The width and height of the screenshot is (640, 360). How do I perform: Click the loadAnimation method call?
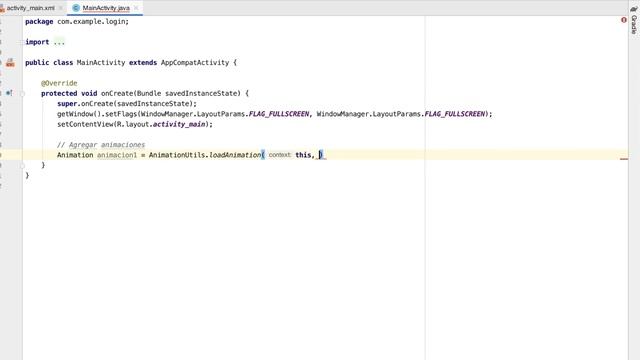click(235, 155)
